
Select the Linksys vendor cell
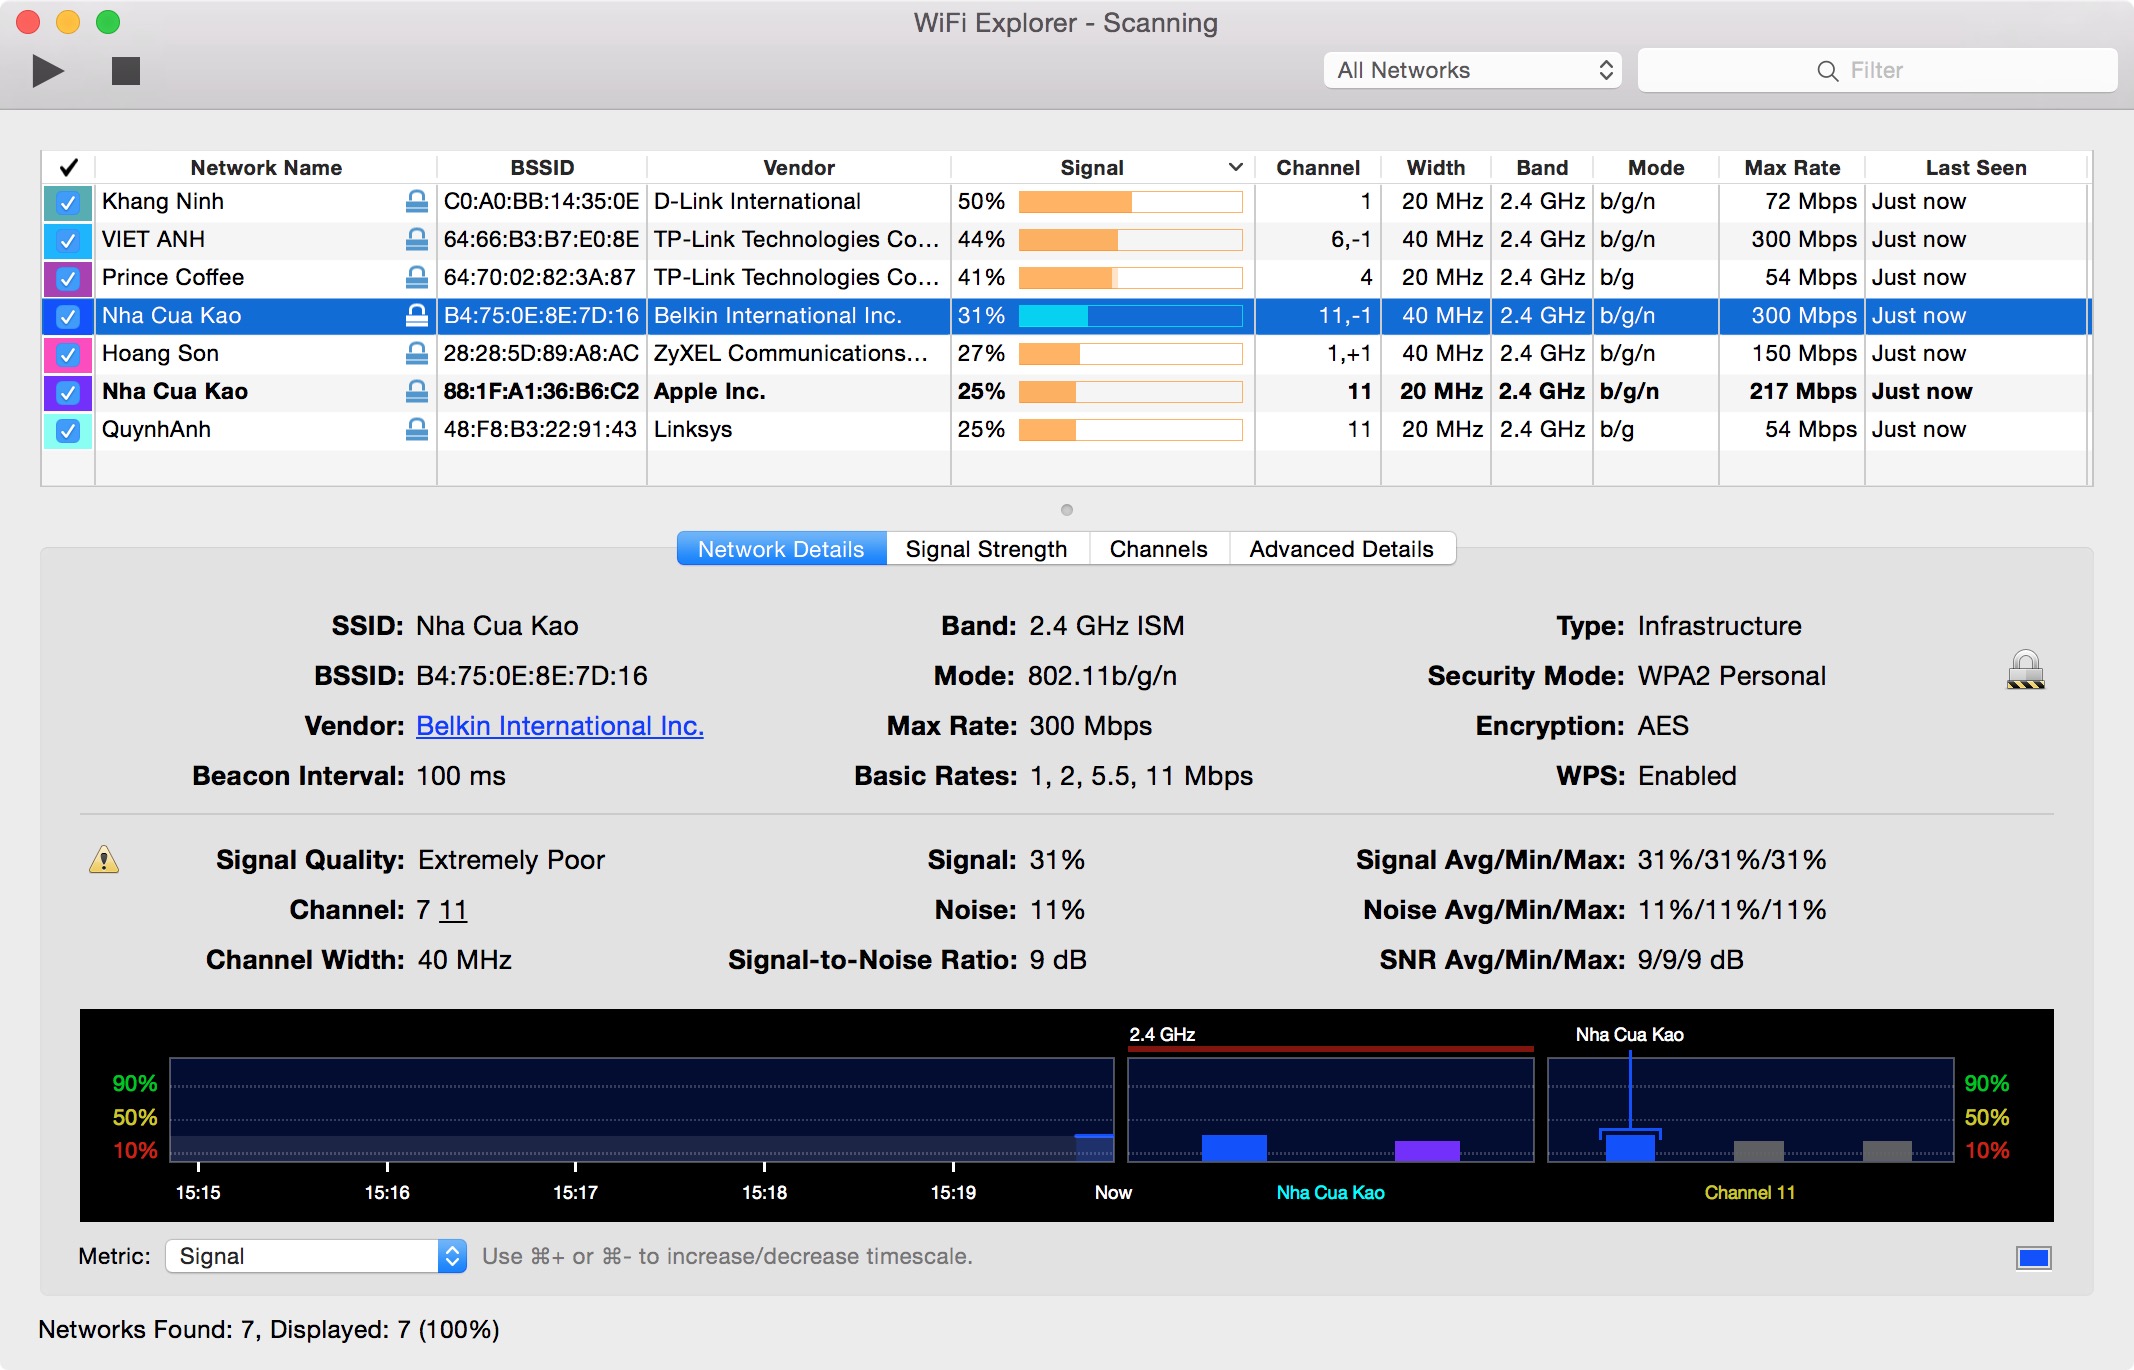click(x=798, y=430)
